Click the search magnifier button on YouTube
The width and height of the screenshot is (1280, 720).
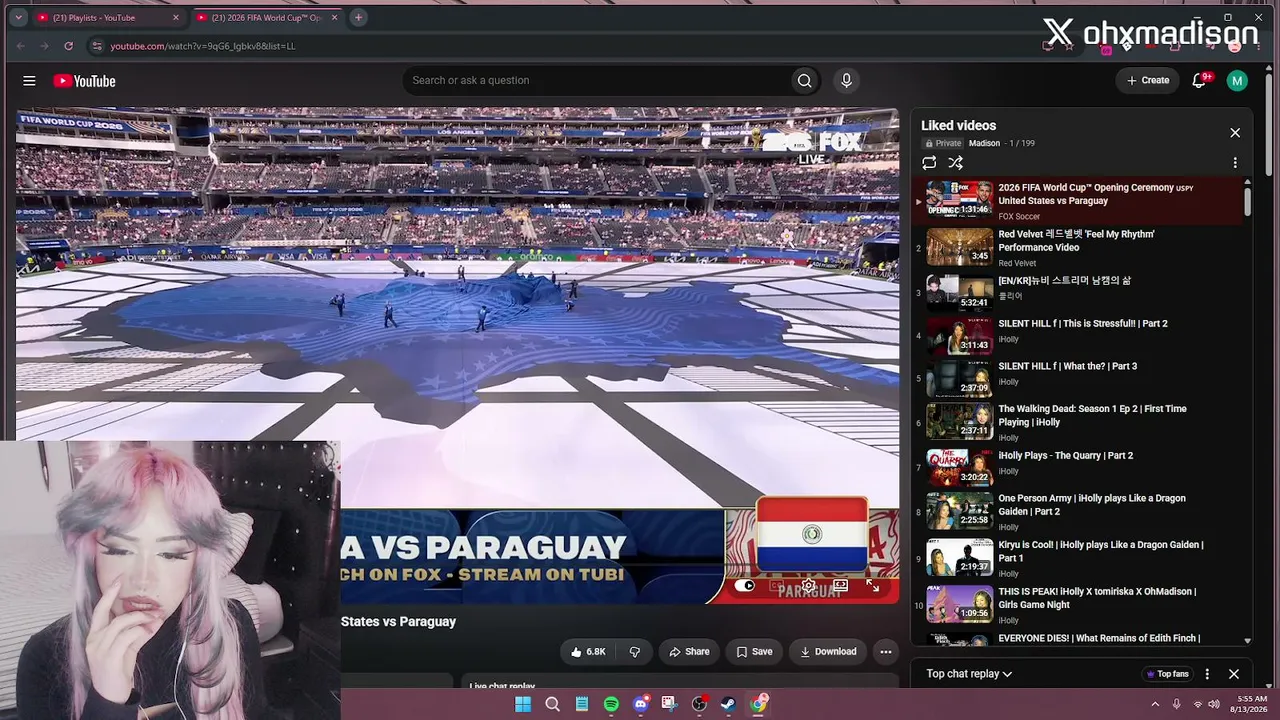(804, 81)
